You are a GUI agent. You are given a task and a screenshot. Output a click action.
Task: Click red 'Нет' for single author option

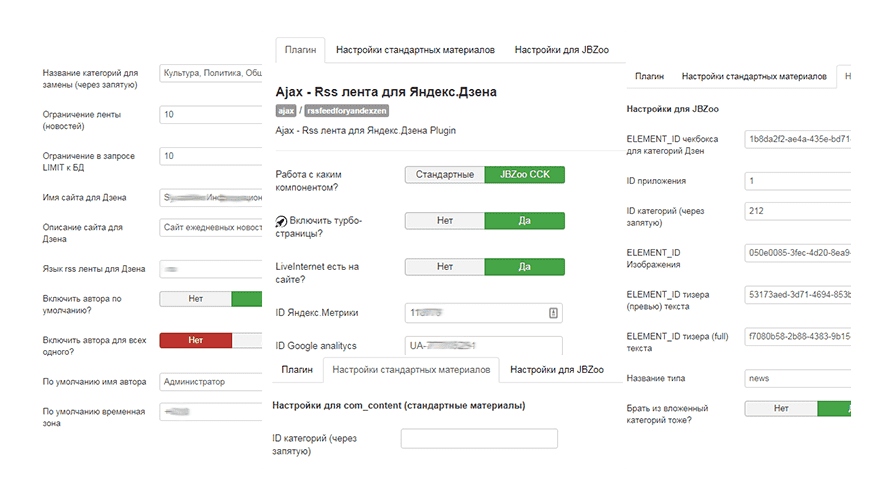coord(196,340)
